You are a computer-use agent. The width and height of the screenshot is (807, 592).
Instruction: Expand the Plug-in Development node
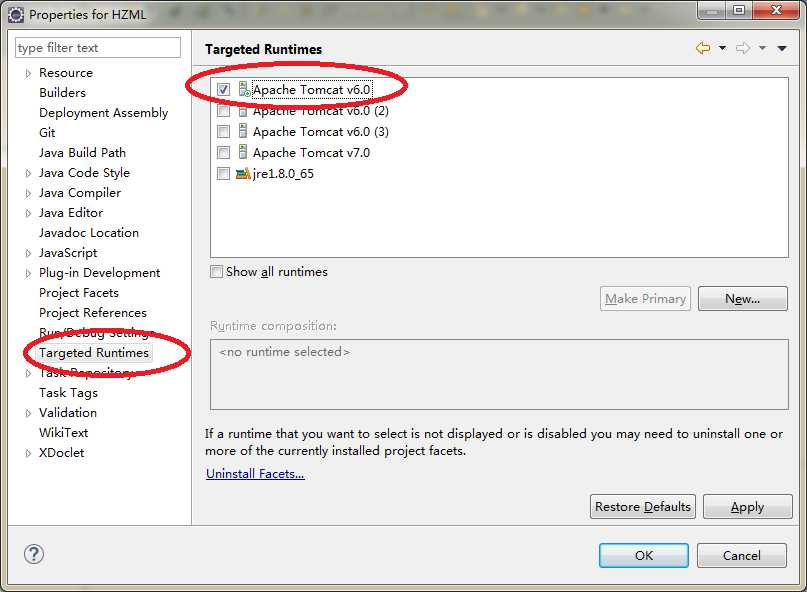[28, 273]
